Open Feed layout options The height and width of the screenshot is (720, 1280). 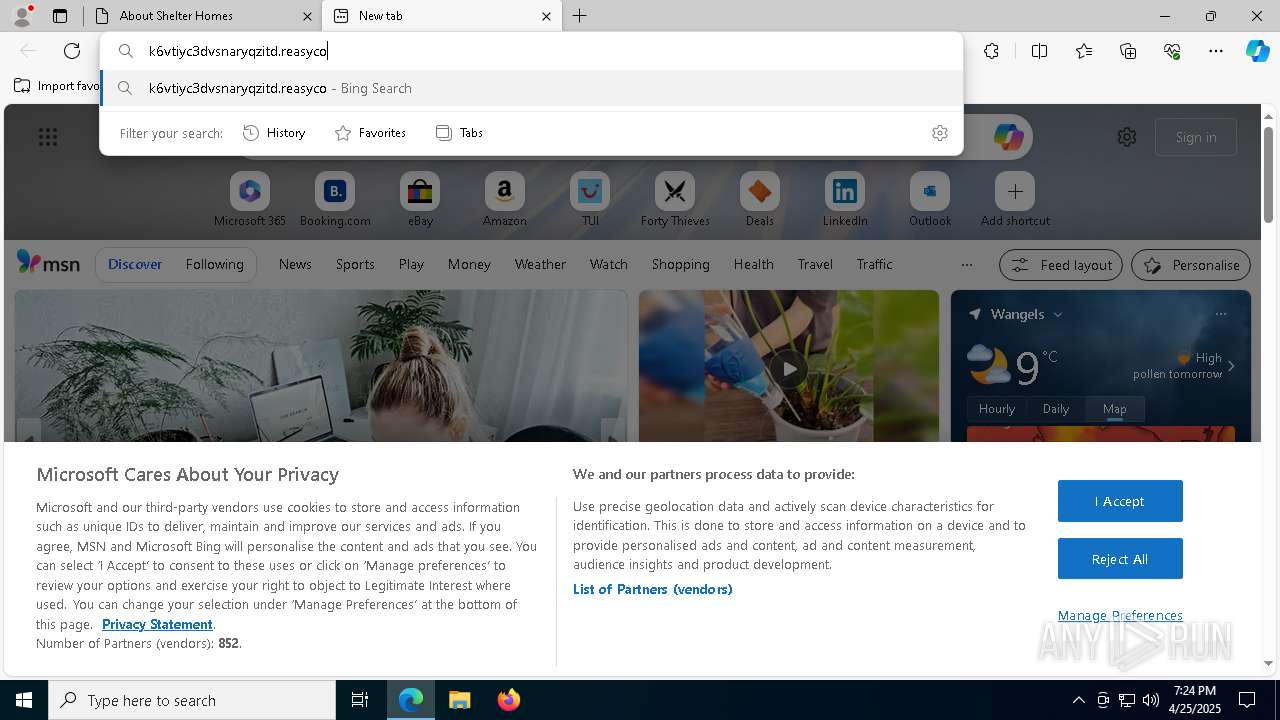click(x=1061, y=265)
